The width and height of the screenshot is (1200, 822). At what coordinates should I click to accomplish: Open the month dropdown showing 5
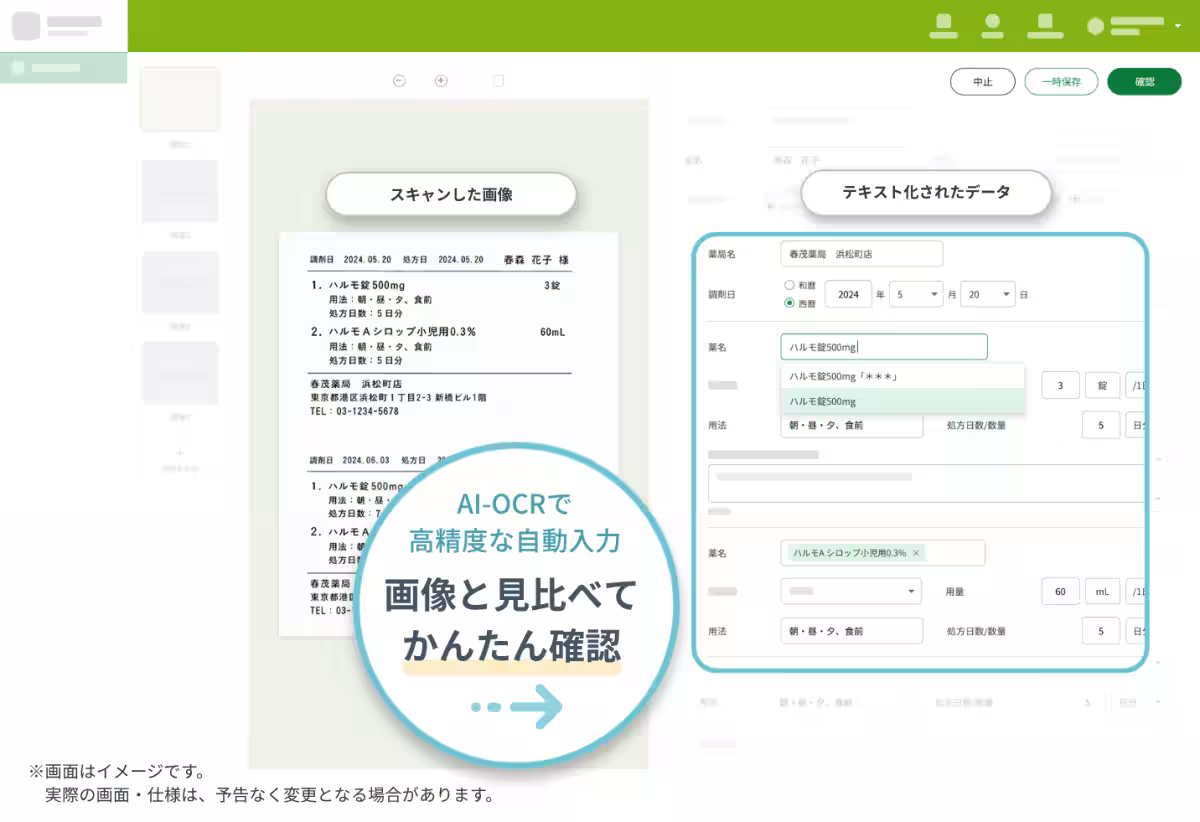click(x=917, y=294)
